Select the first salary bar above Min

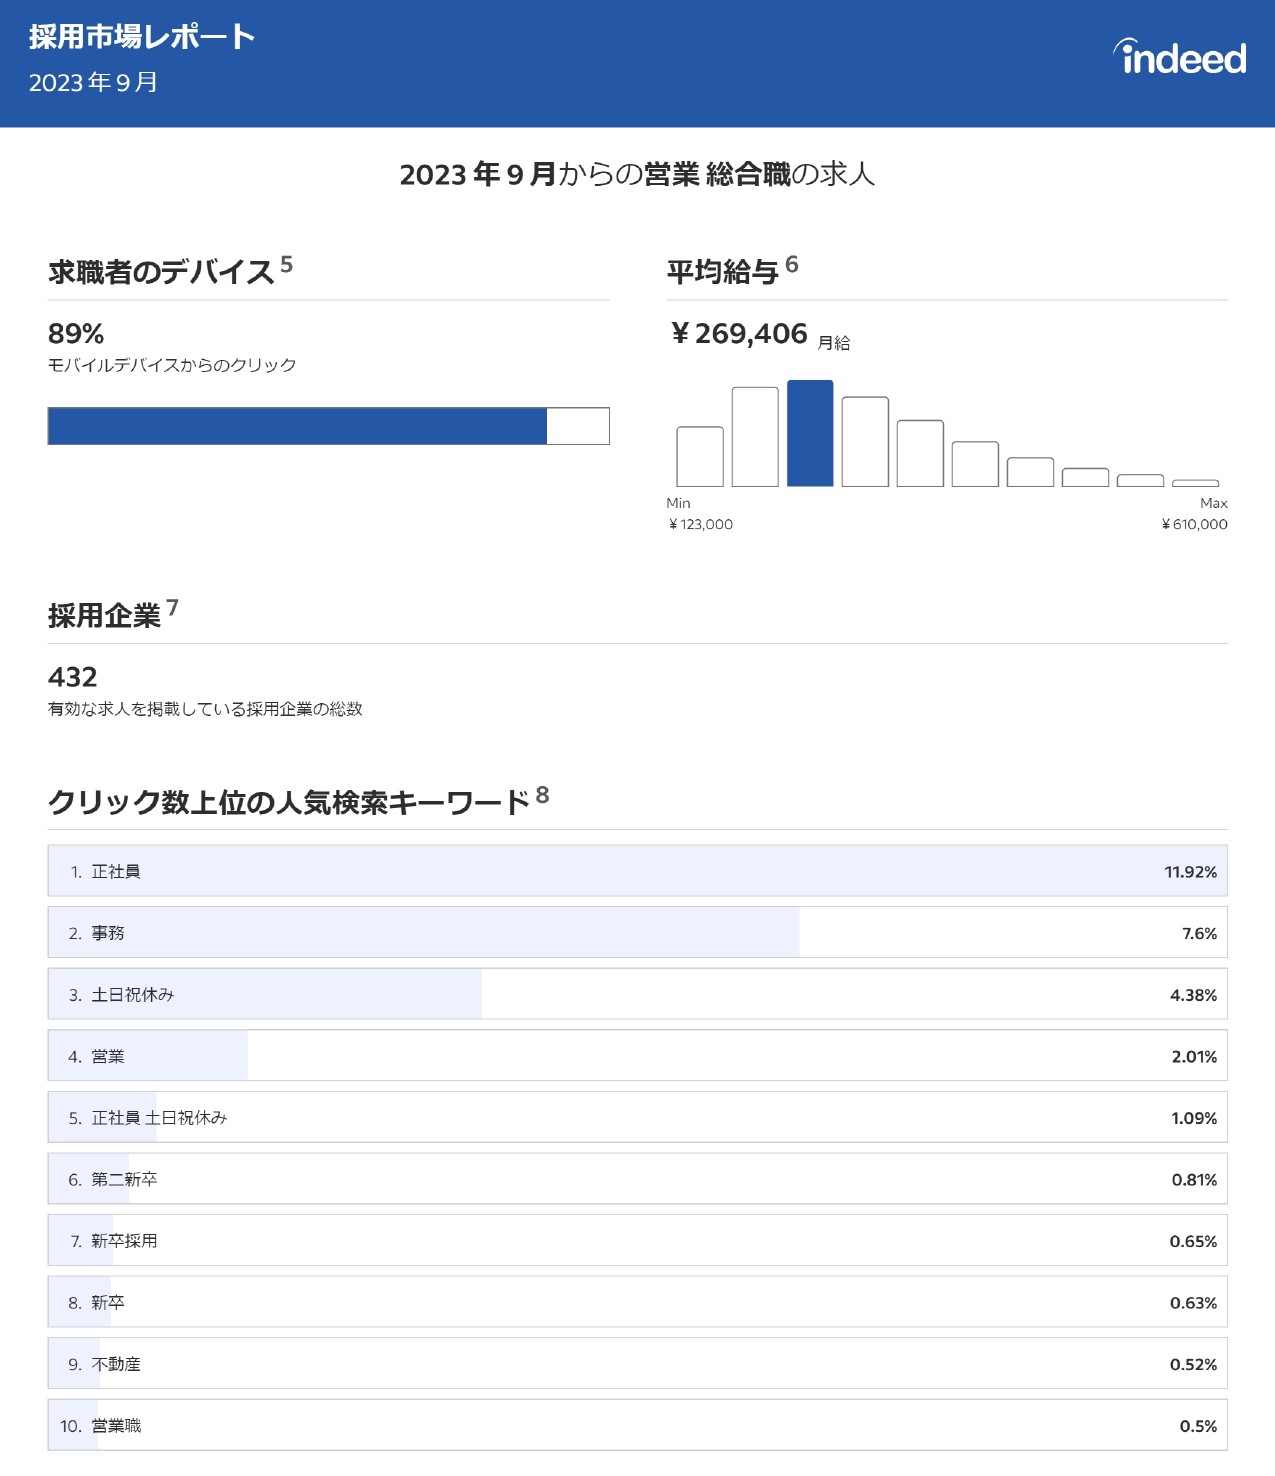700,457
